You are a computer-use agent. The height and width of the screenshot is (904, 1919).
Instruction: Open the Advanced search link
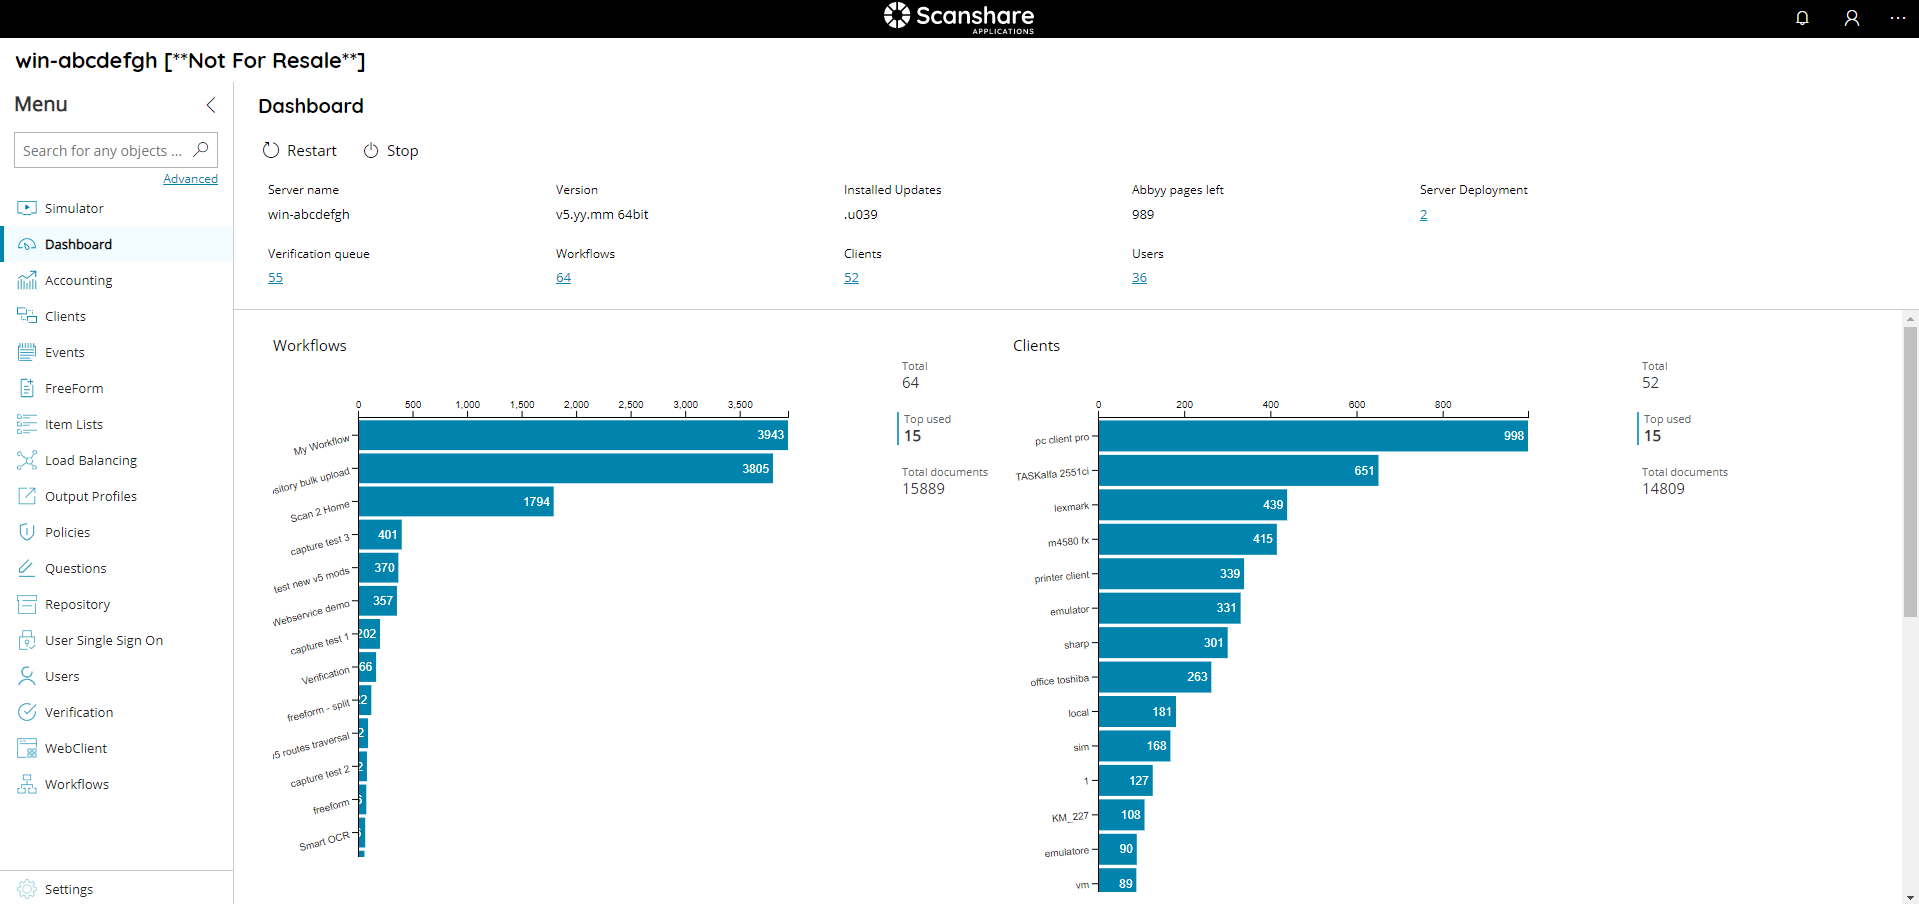190,178
